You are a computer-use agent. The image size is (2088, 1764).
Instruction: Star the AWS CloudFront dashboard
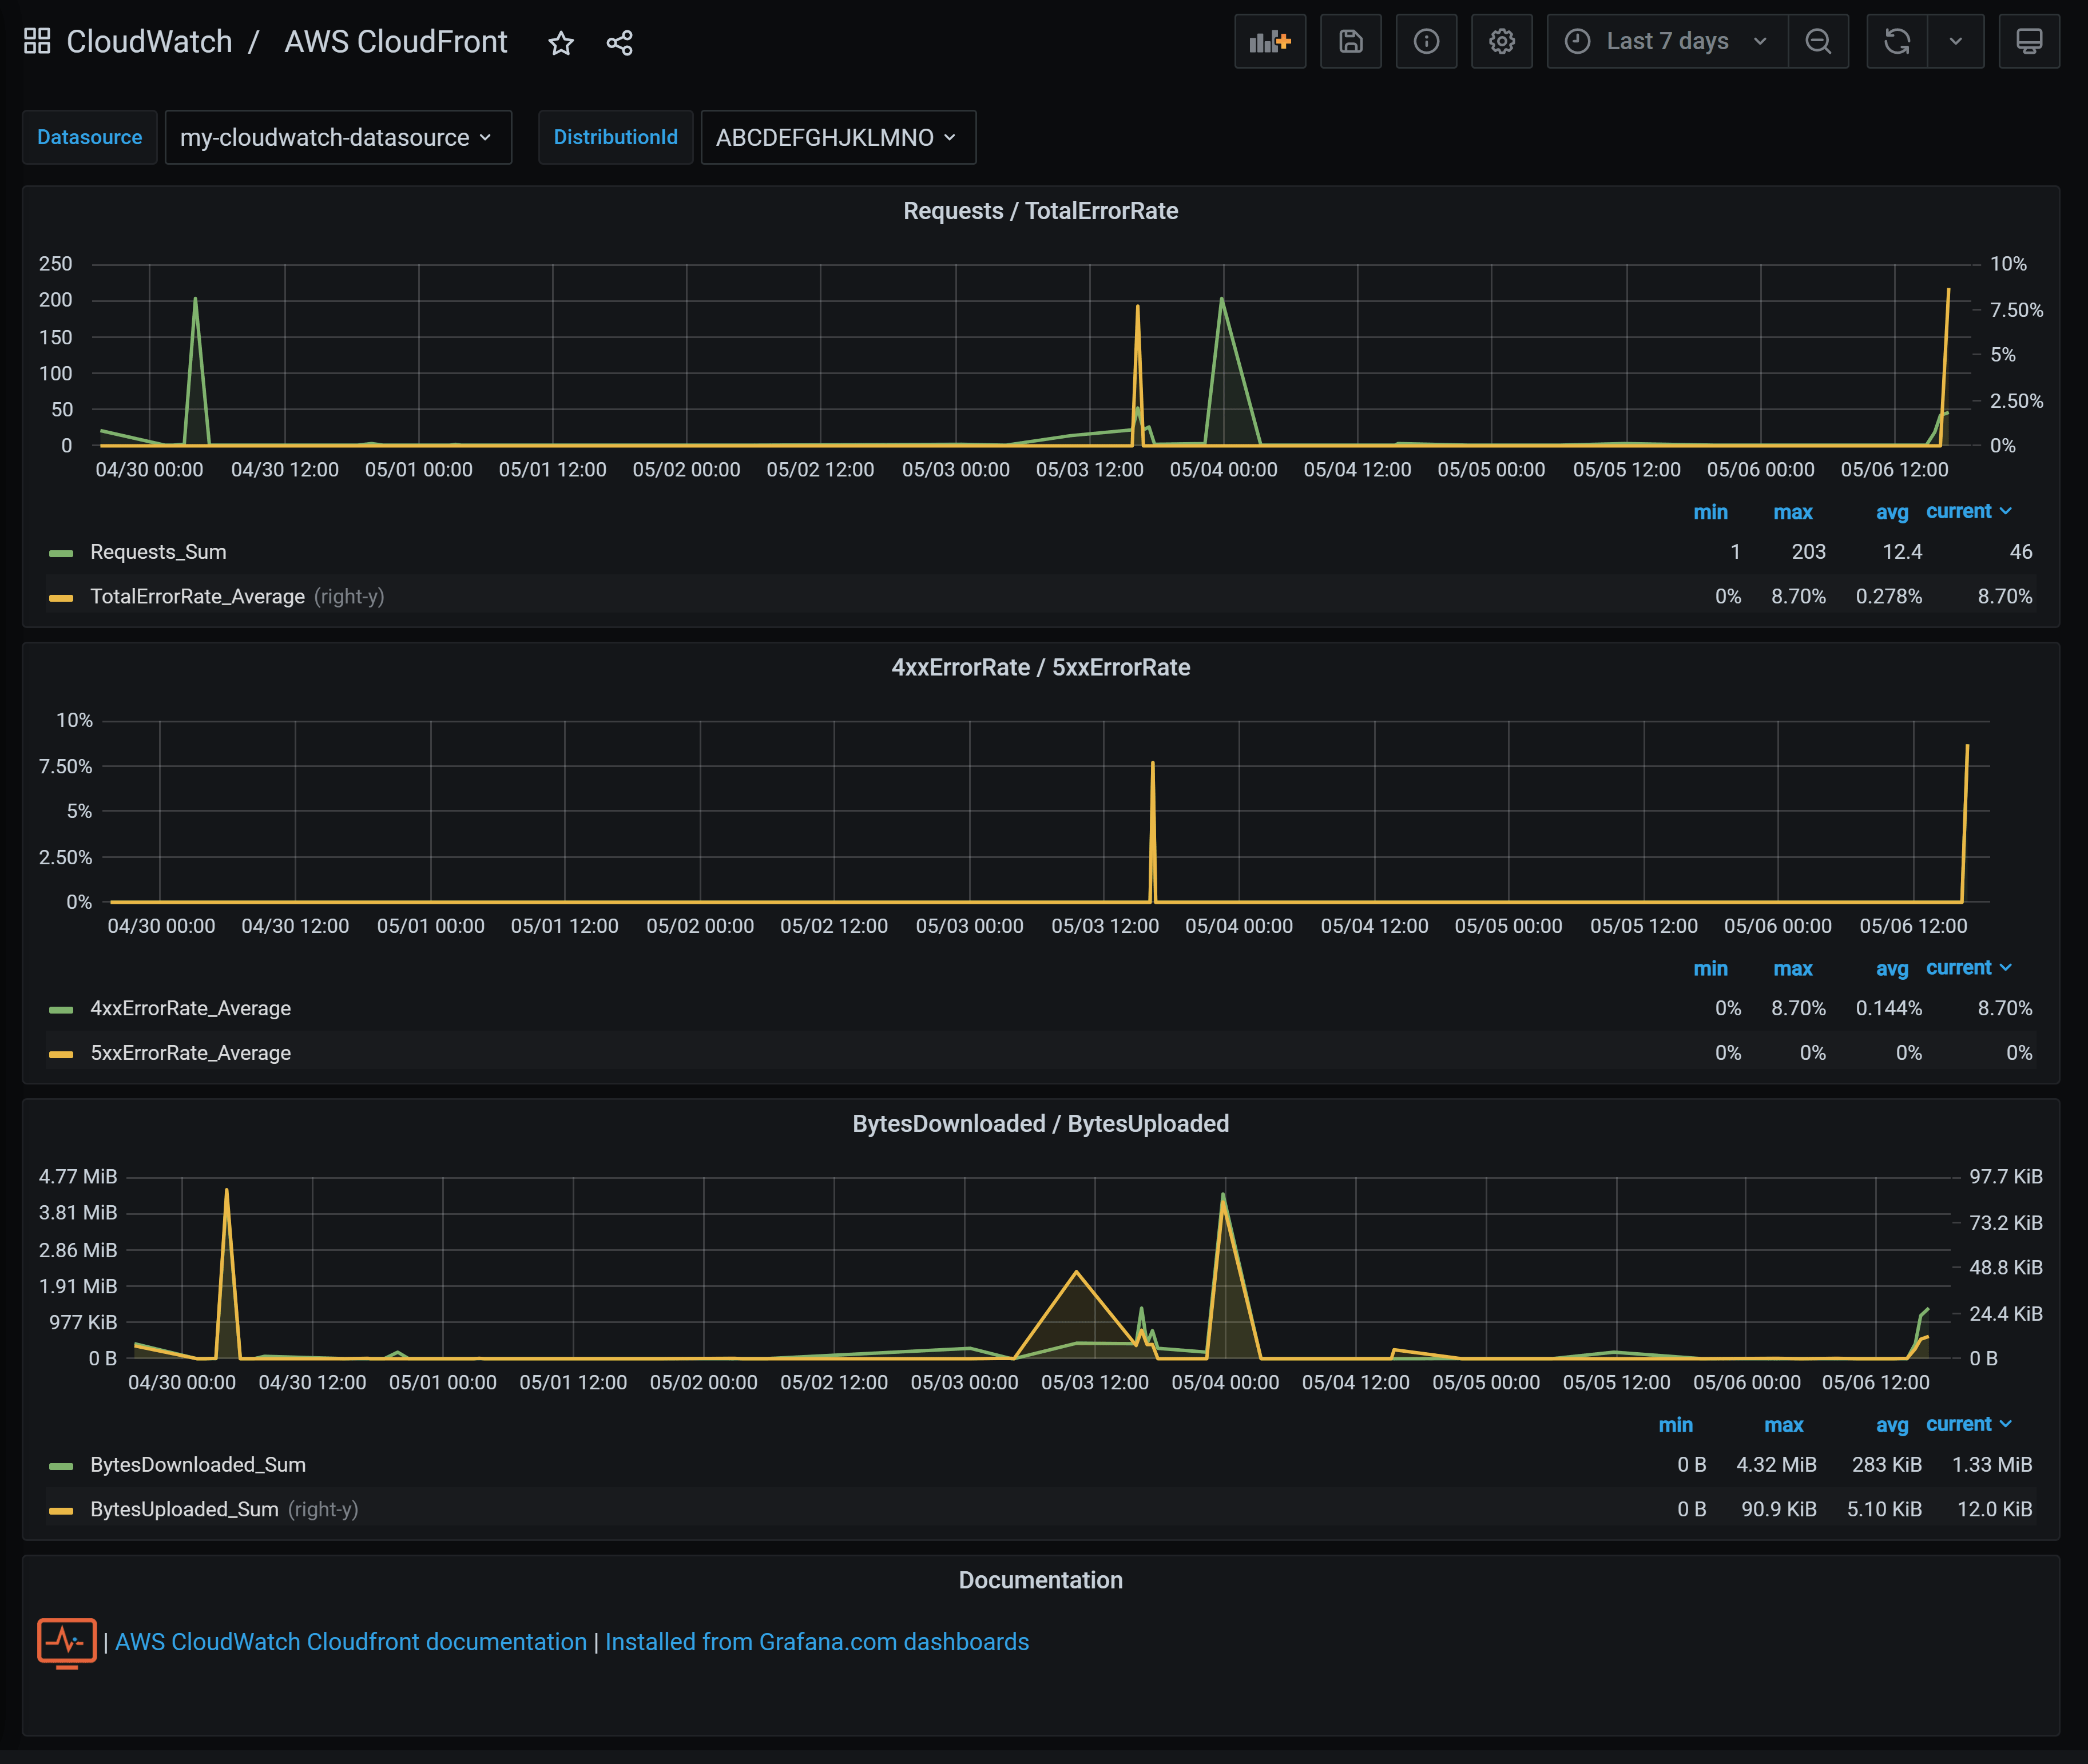click(x=561, y=43)
